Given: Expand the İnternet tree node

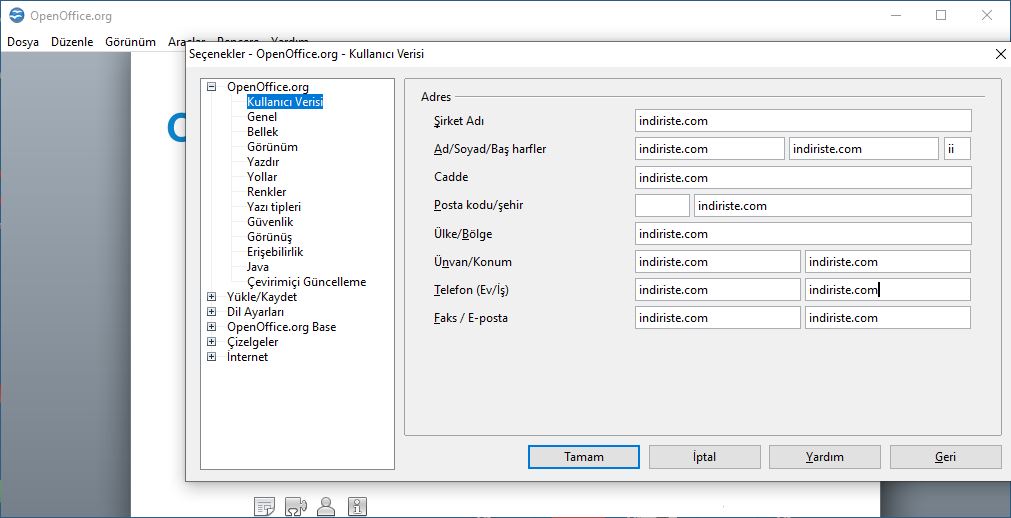Looking at the screenshot, I should (211, 357).
